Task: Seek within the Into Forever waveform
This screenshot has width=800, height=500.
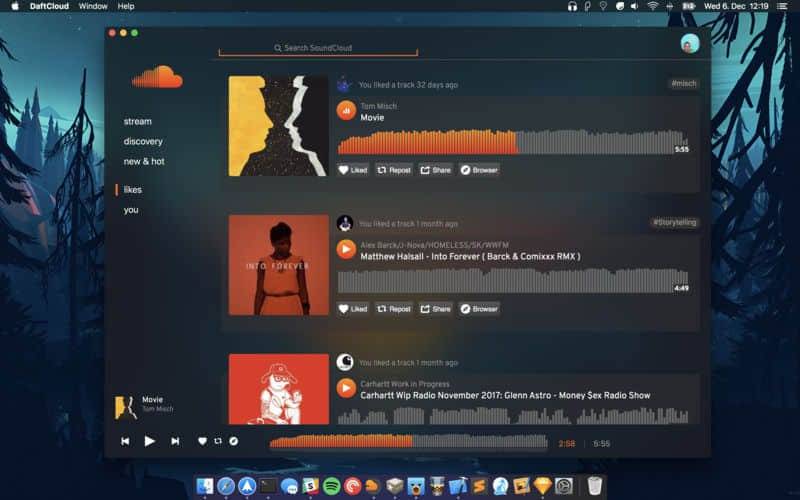Action: coord(513,281)
